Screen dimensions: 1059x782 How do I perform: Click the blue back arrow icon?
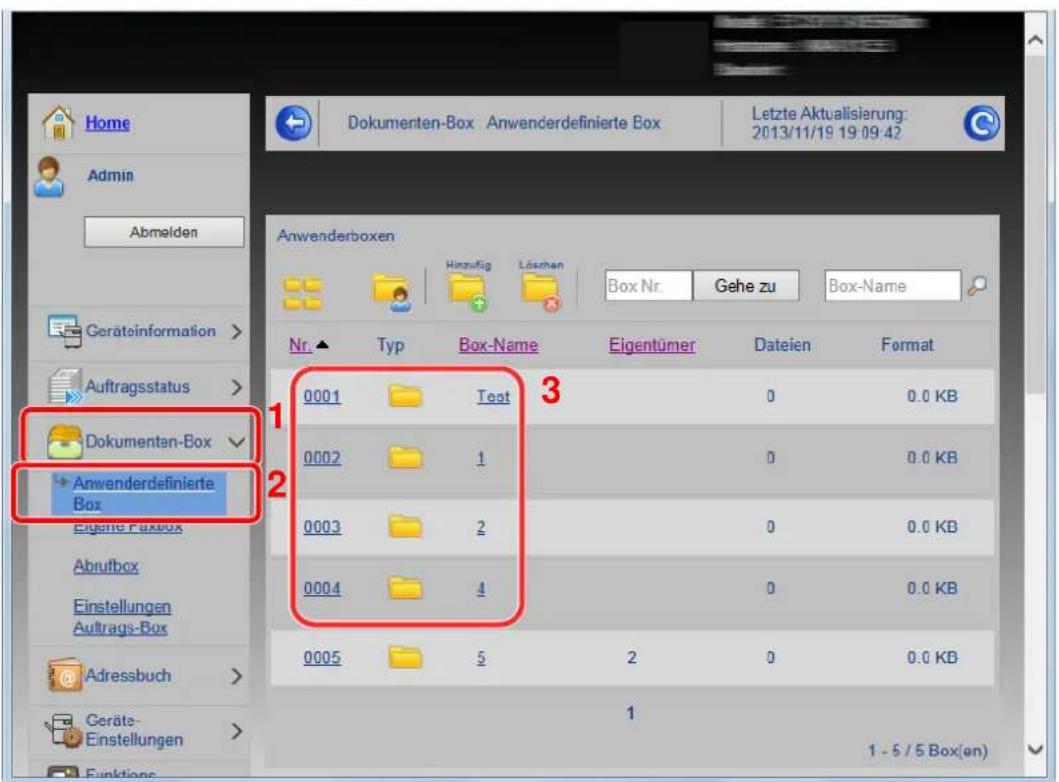click(x=294, y=124)
